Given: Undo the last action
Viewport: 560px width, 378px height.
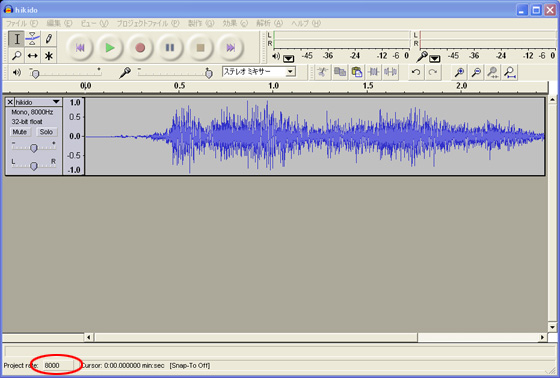Looking at the screenshot, I should tap(416, 72).
